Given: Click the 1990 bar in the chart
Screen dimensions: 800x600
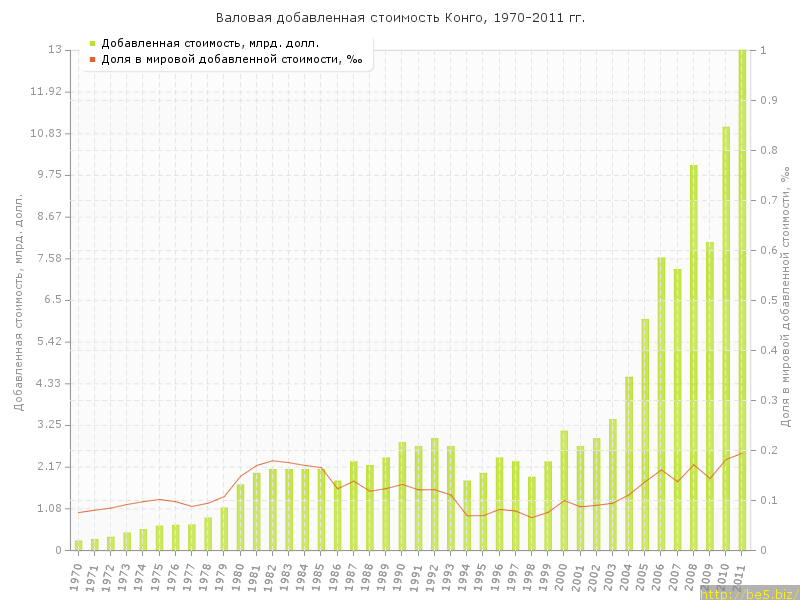Looking at the screenshot, I should tap(402, 496).
